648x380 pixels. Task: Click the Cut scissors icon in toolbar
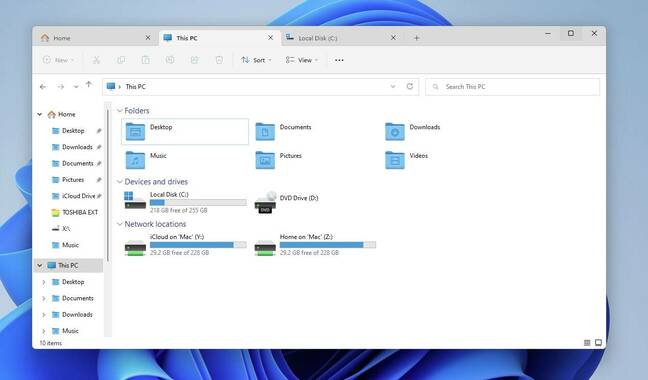[x=96, y=60]
